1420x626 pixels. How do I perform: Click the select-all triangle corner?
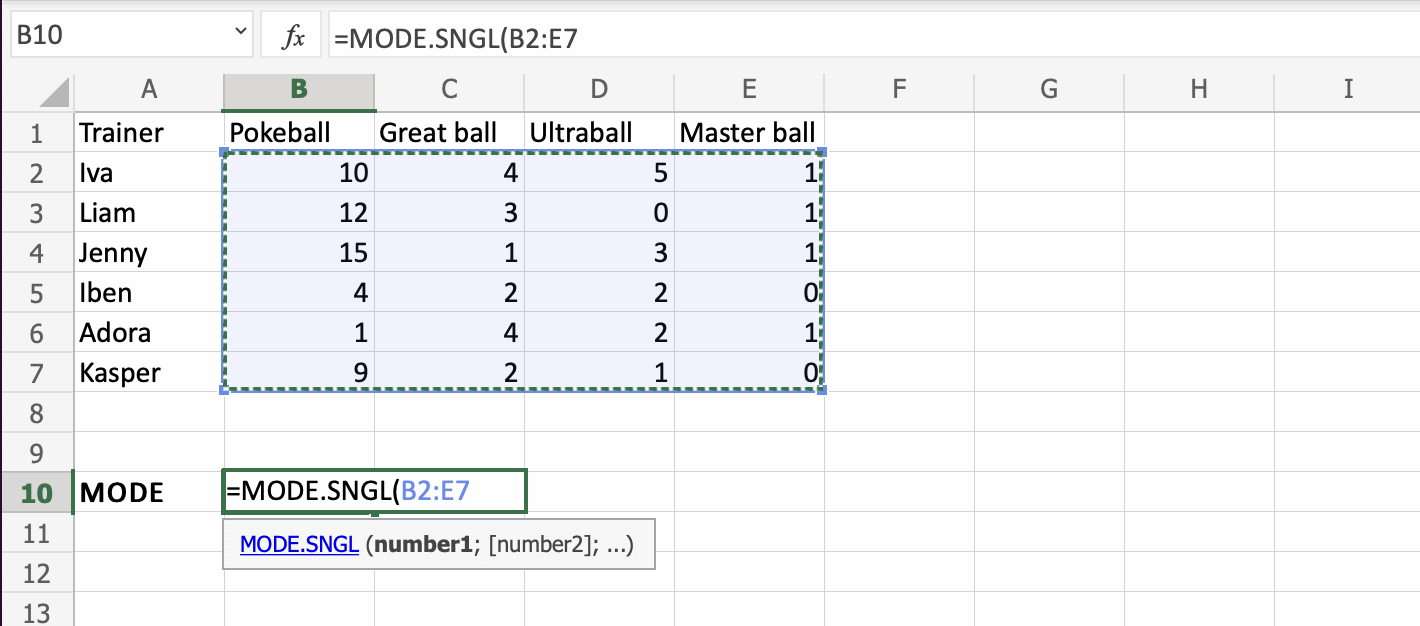coord(55,93)
